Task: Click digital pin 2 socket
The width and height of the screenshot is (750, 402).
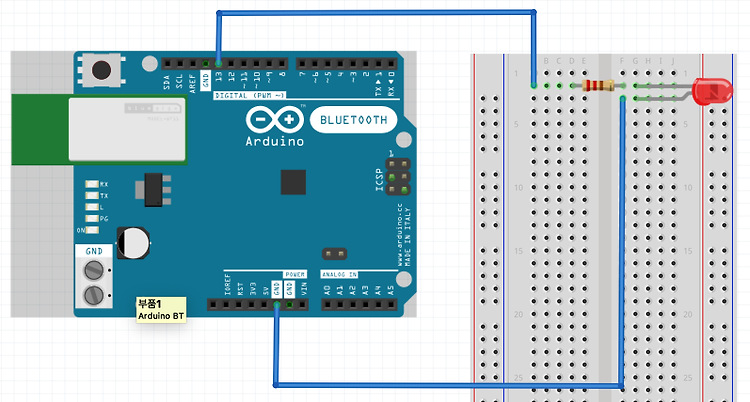Action: (366, 64)
